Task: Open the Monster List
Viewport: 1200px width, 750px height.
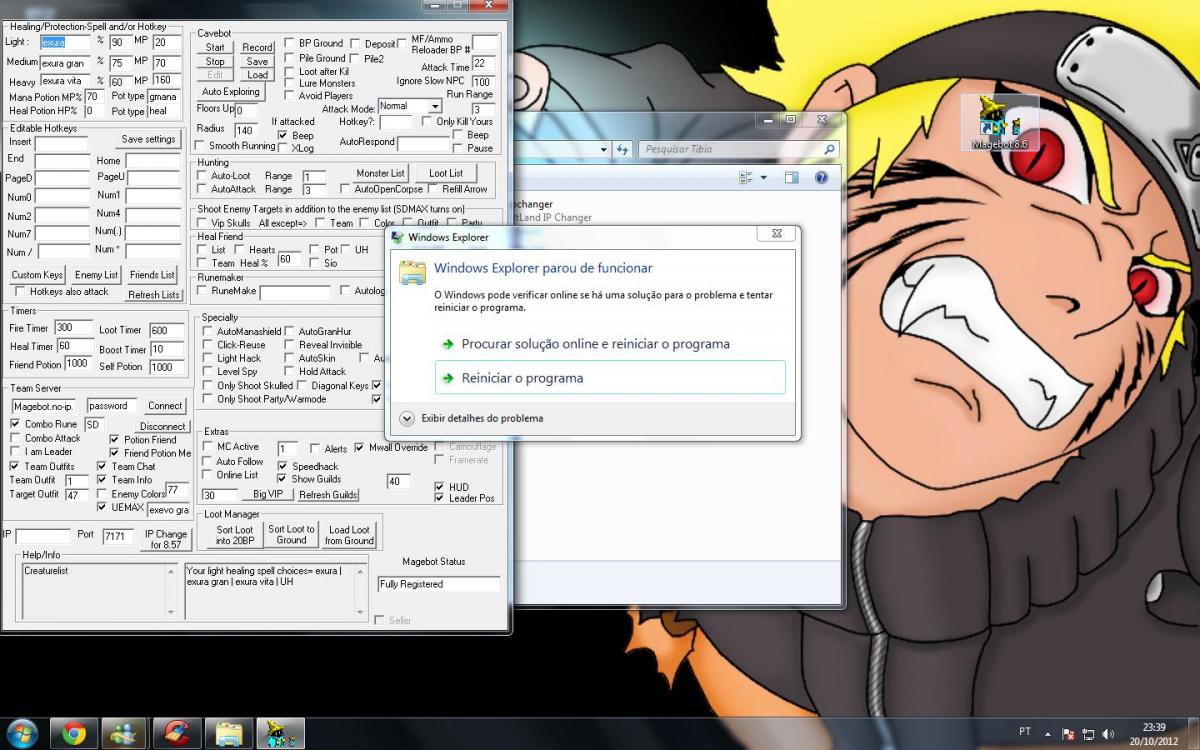Action: point(380,173)
